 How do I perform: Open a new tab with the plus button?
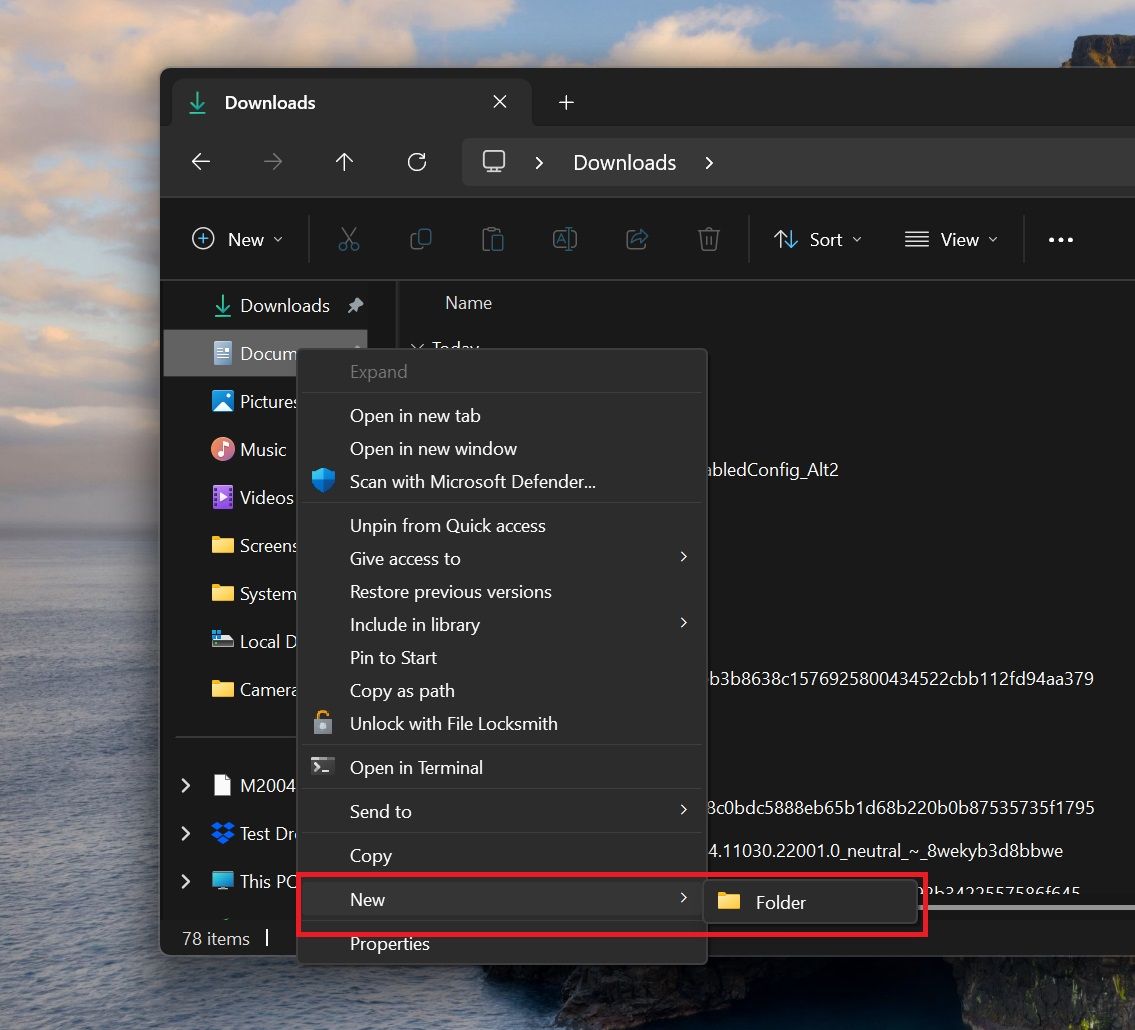[x=566, y=101]
